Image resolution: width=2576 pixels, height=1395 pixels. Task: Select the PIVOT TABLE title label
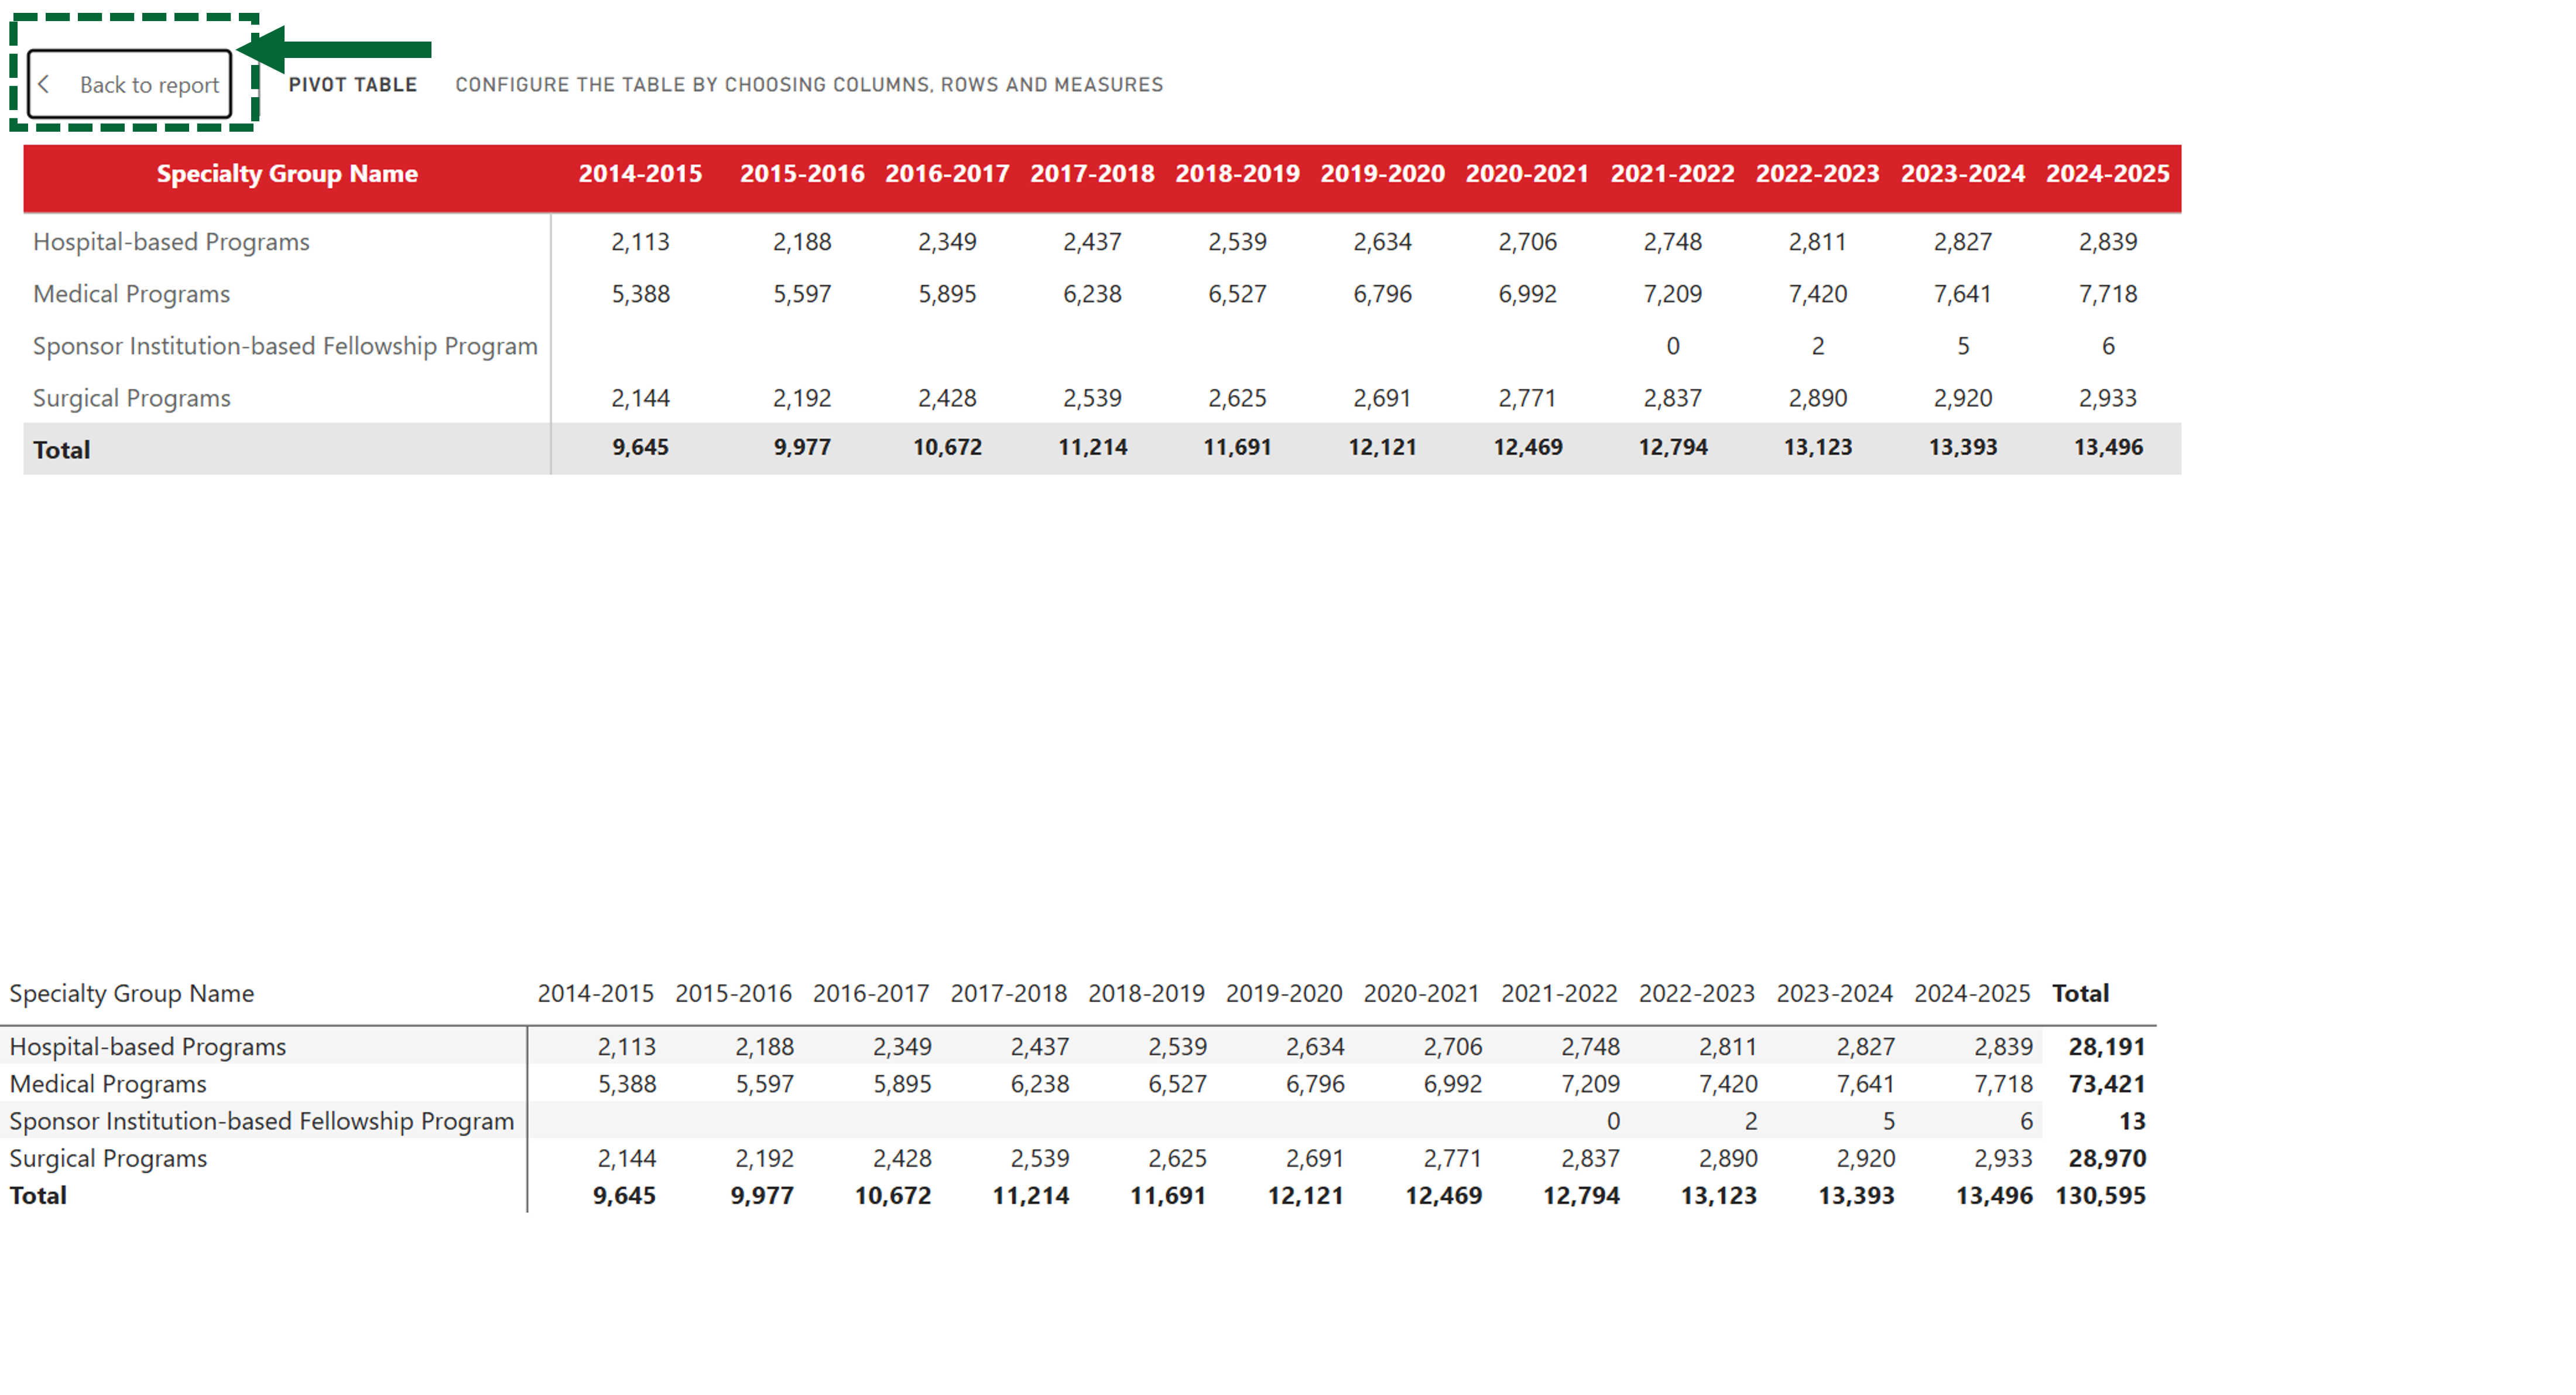point(353,85)
